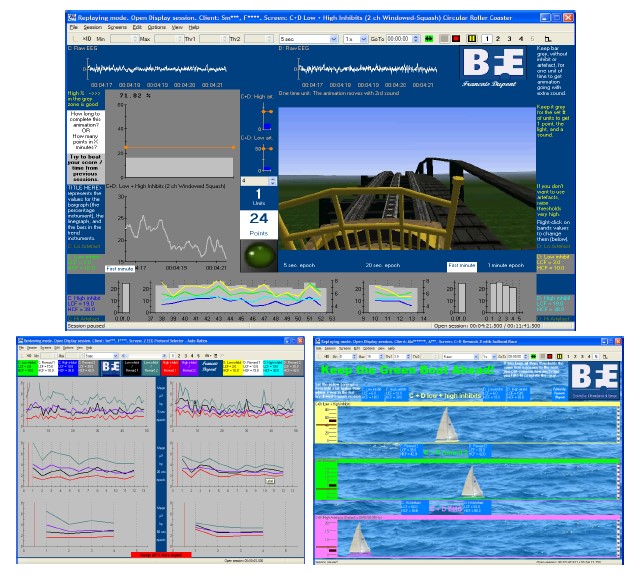Click the D Raw EEG trace

[x=367, y=69]
